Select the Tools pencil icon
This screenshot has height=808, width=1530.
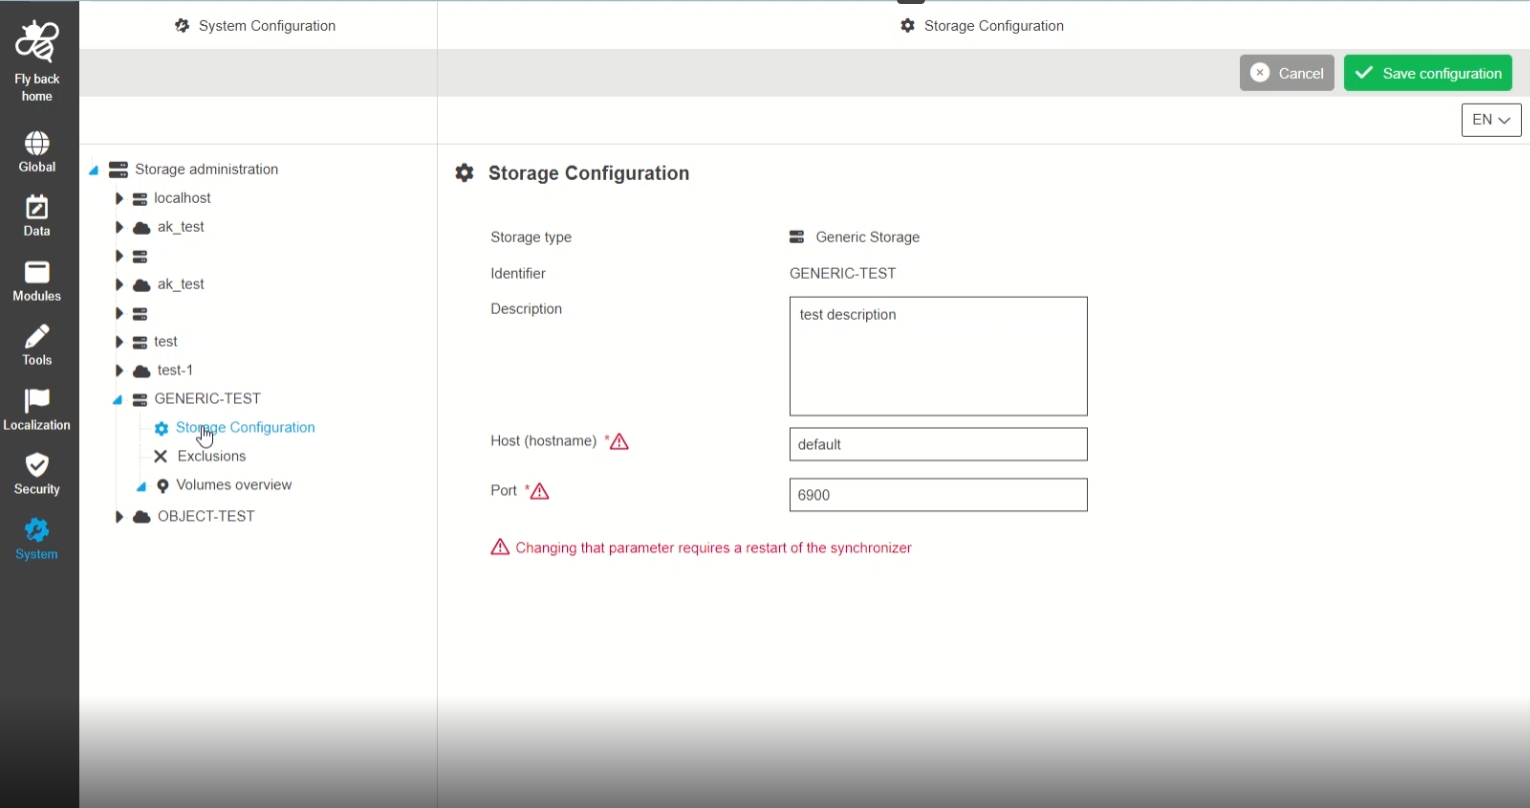(x=37, y=337)
